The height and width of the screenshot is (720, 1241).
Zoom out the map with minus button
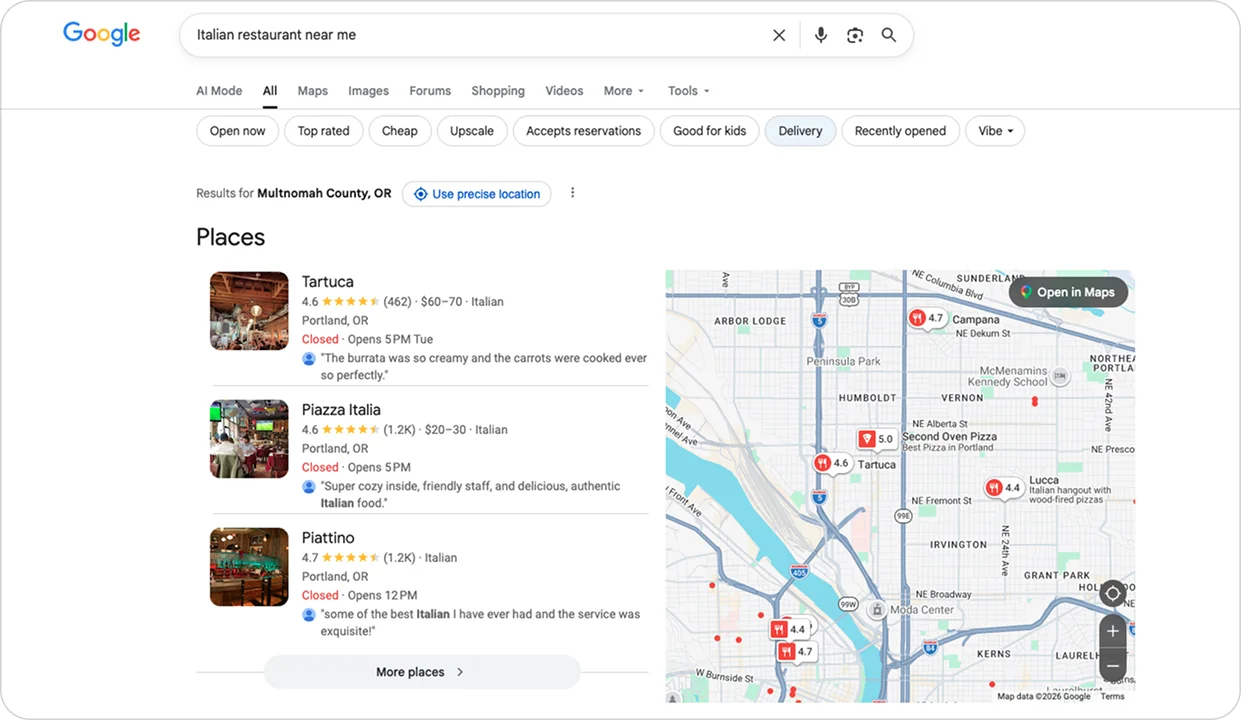coord(1113,665)
